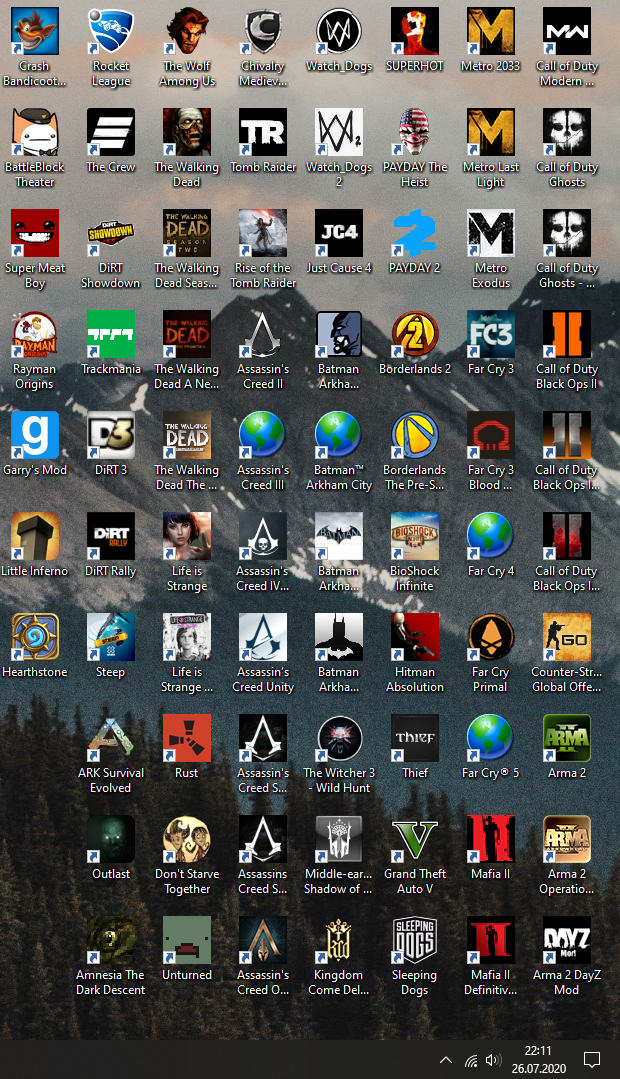Click the Chivalry Medieval shortcut icon

pos(263,31)
